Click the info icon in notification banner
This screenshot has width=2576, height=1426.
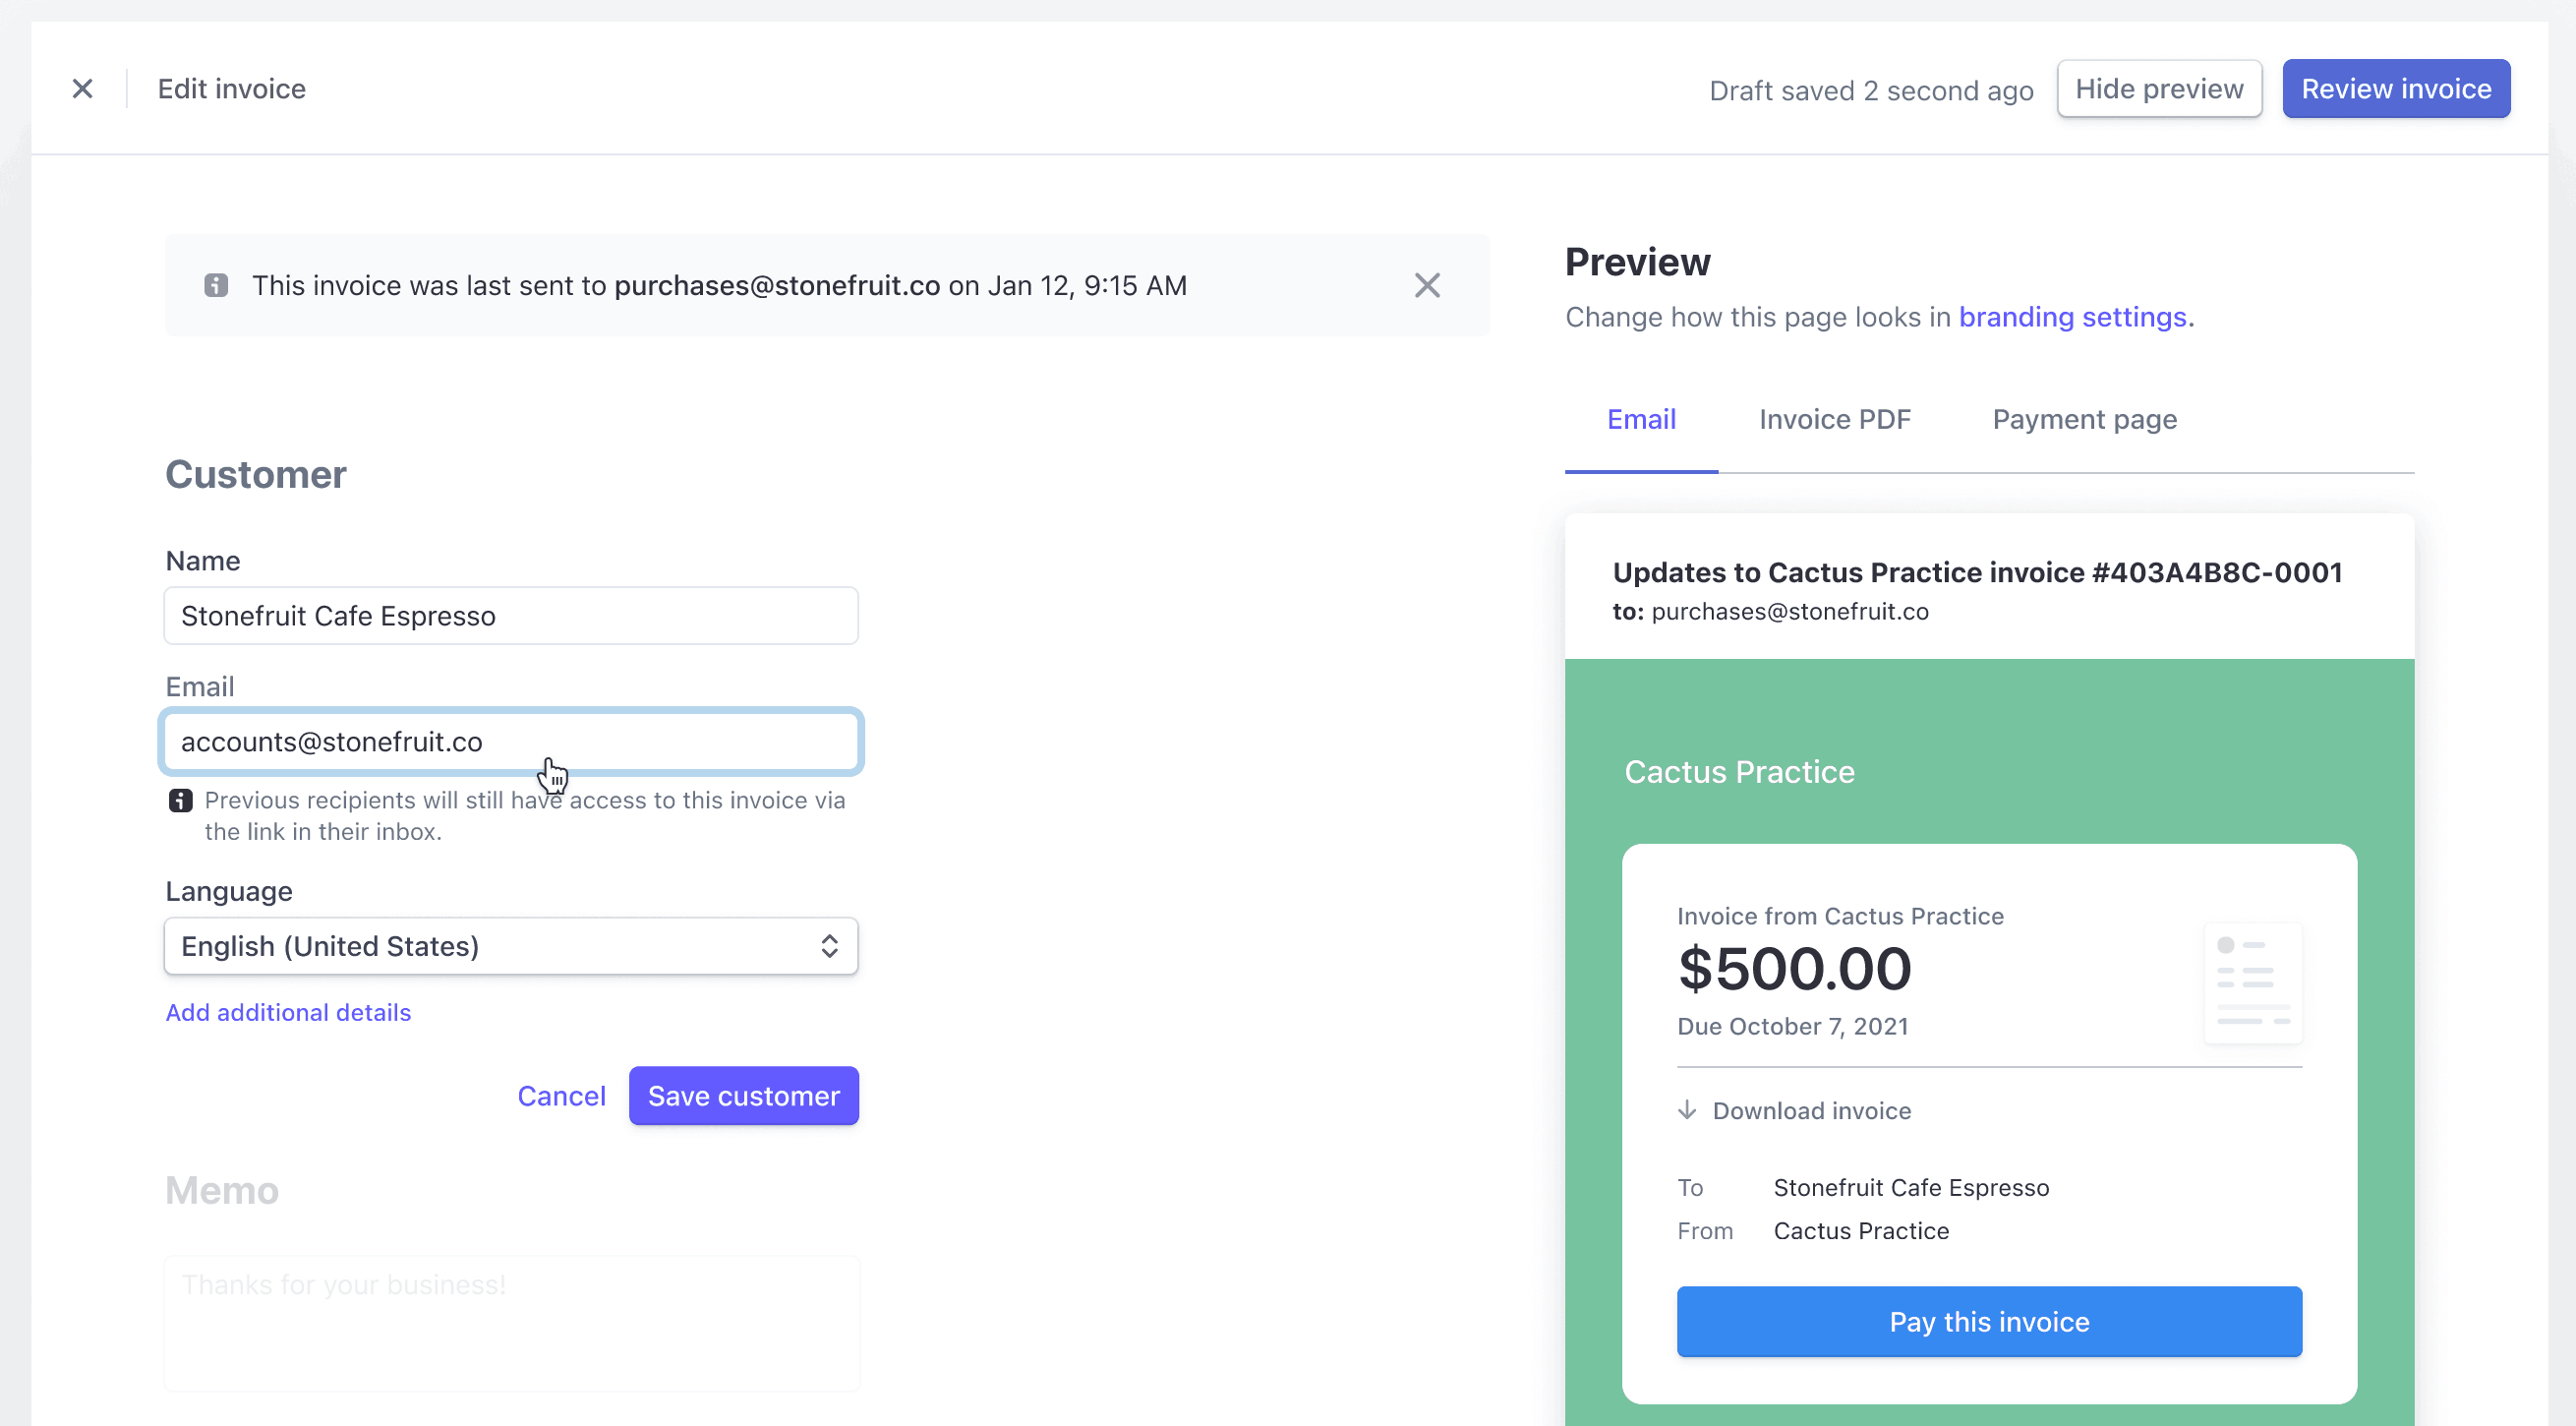(x=216, y=284)
